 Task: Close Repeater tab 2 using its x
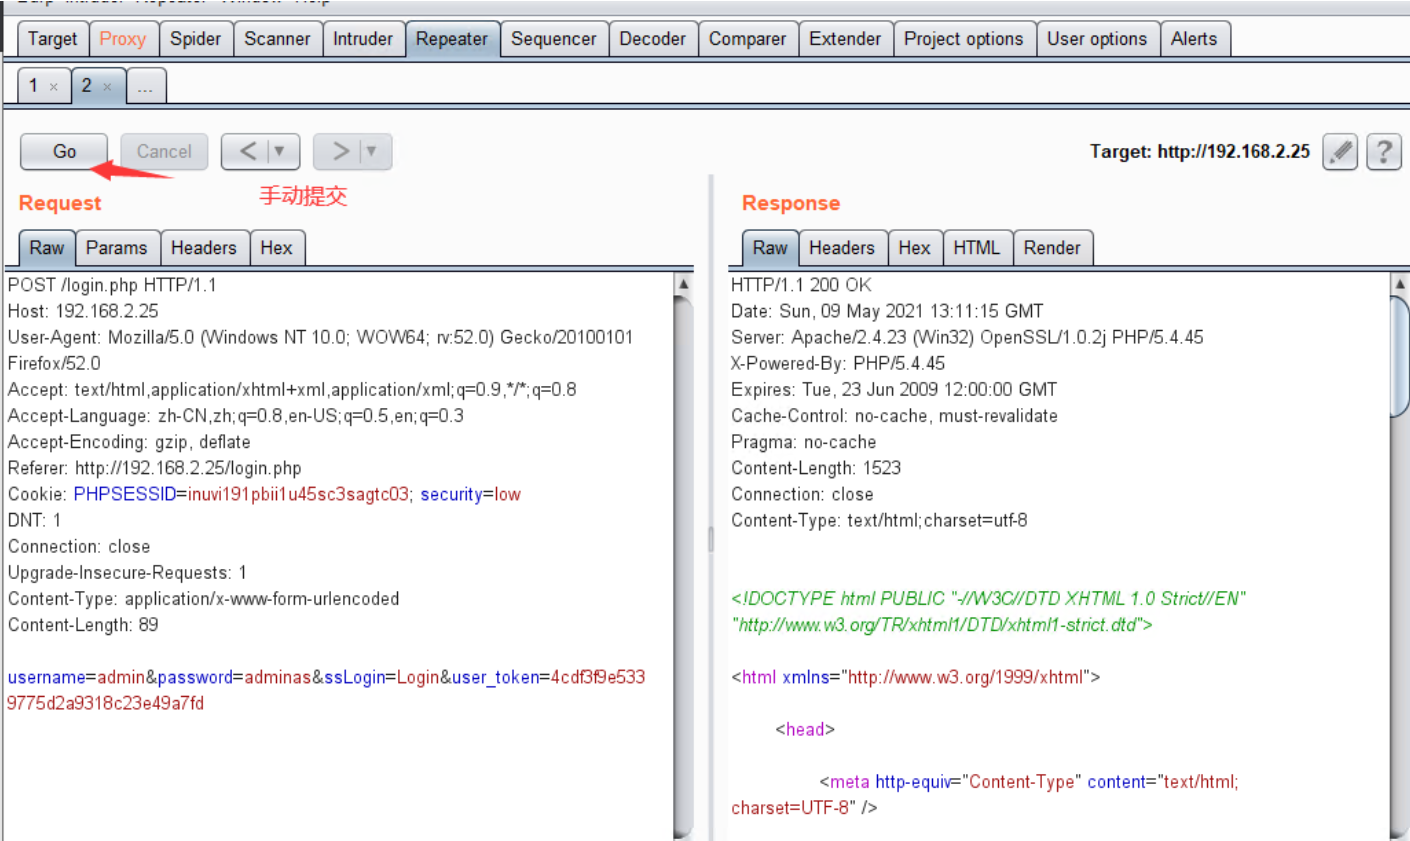click(x=108, y=87)
